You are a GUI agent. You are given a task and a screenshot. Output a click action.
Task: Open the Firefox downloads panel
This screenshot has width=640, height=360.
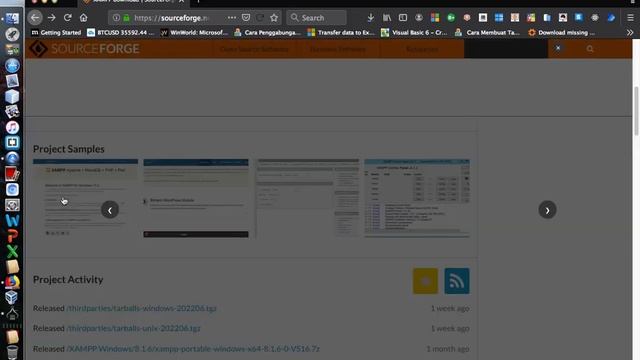pos(371,18)
